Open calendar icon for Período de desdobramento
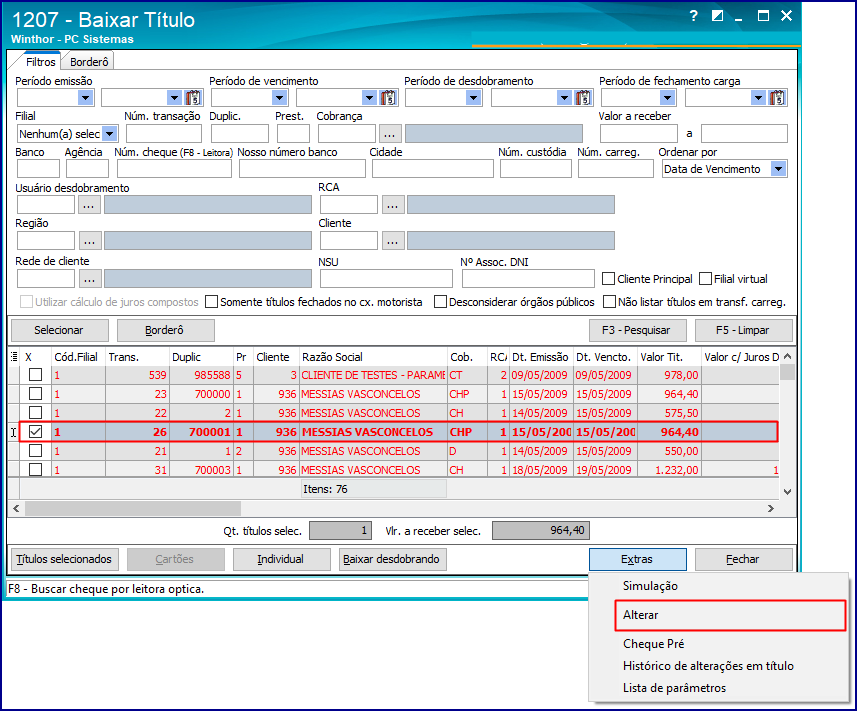This screenshot has height=711, width=857. coord(583,98)
